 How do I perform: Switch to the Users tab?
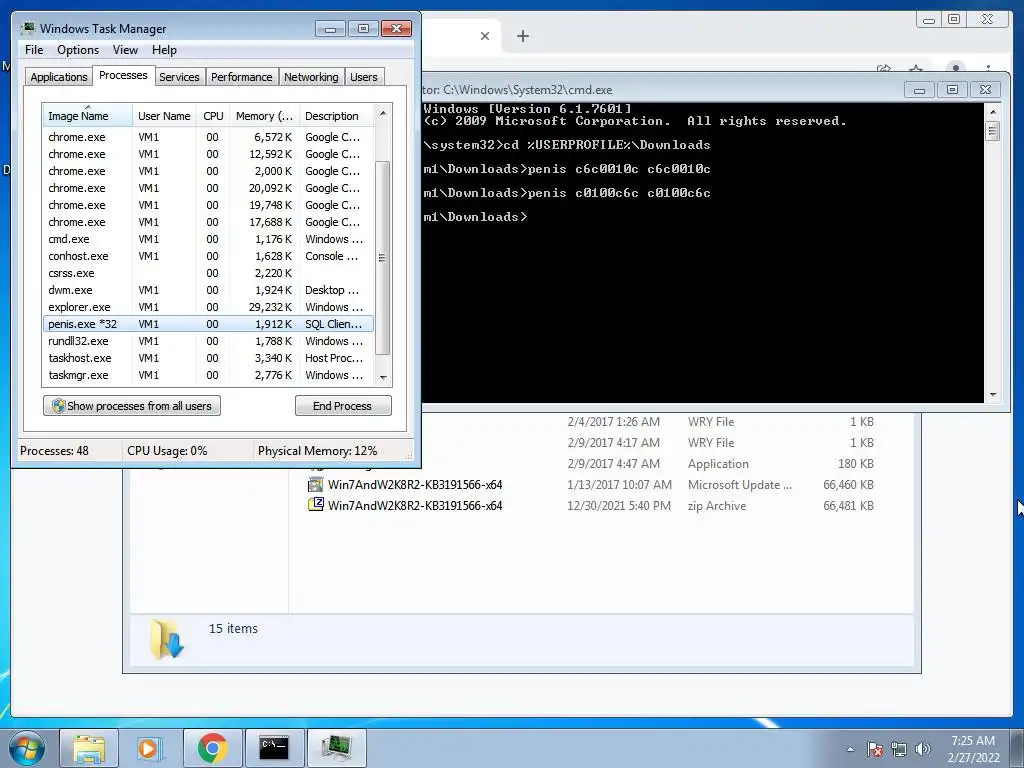(x=363, y=77)
